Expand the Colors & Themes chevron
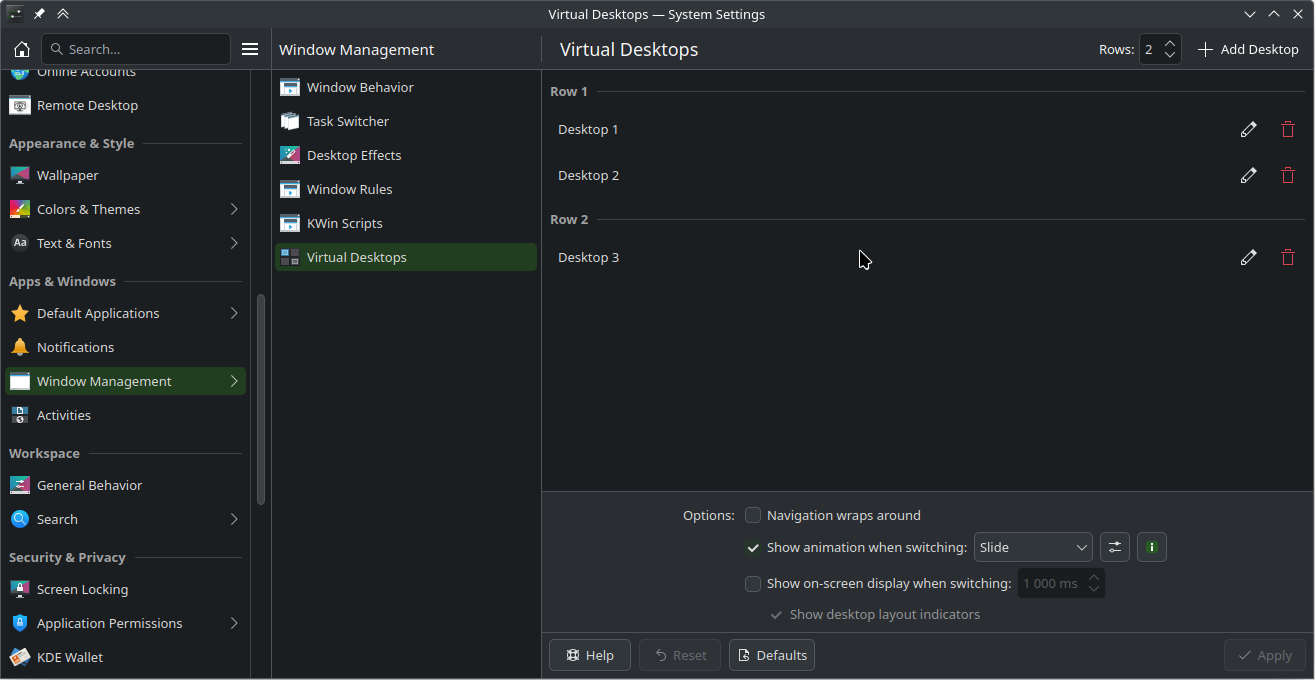 (234, 209)
